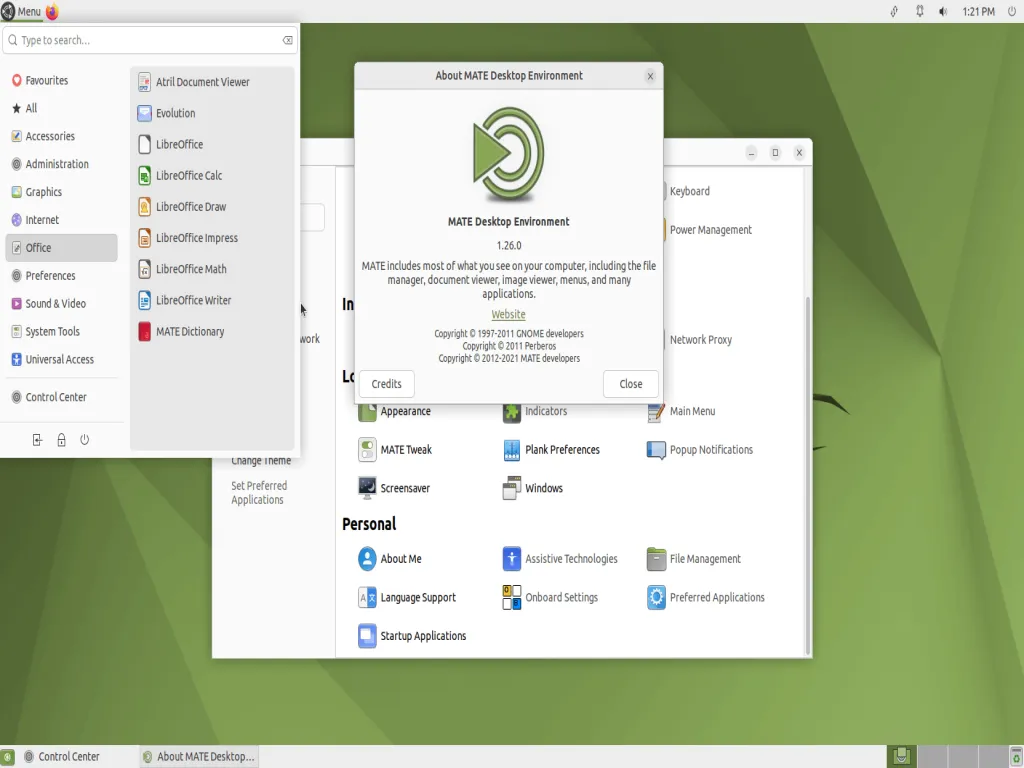Open Assistive Technologies settings
1024x768 pixels.
click(560, 558)
